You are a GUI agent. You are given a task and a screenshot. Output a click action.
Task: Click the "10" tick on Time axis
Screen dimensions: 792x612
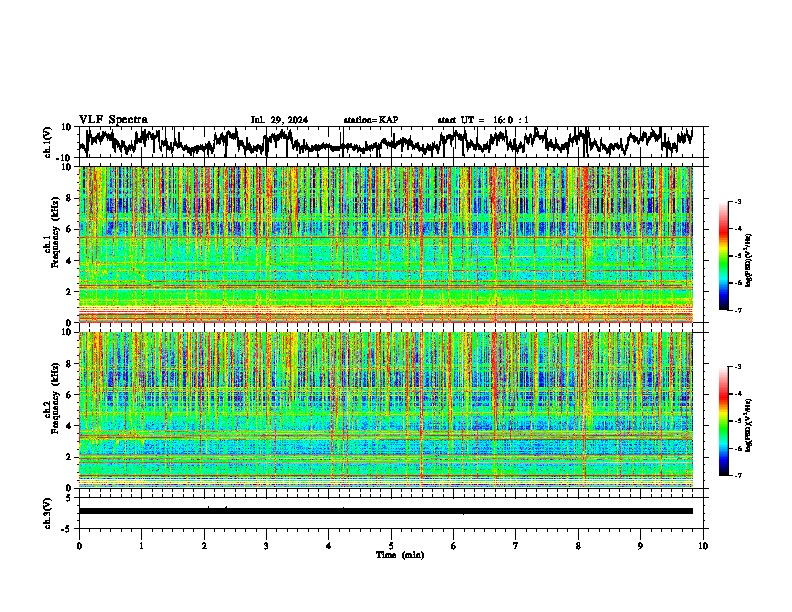click(703, 546)
